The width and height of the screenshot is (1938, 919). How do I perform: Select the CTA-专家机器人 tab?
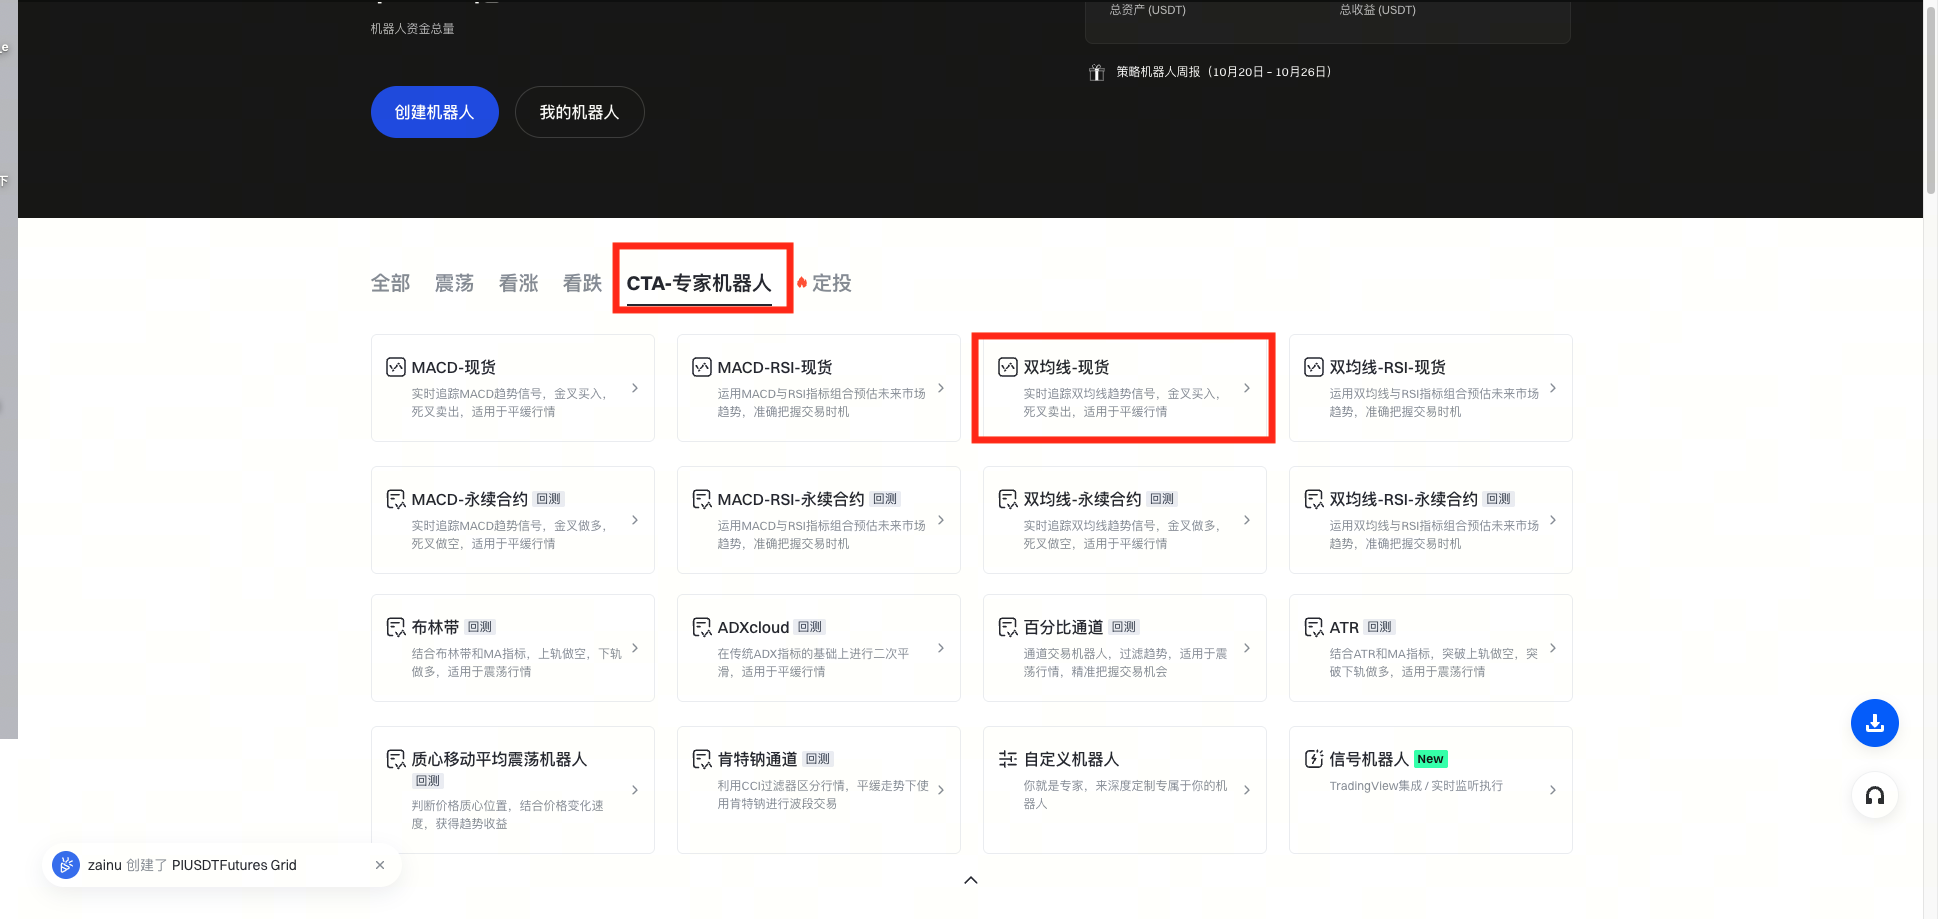point(699,283)
